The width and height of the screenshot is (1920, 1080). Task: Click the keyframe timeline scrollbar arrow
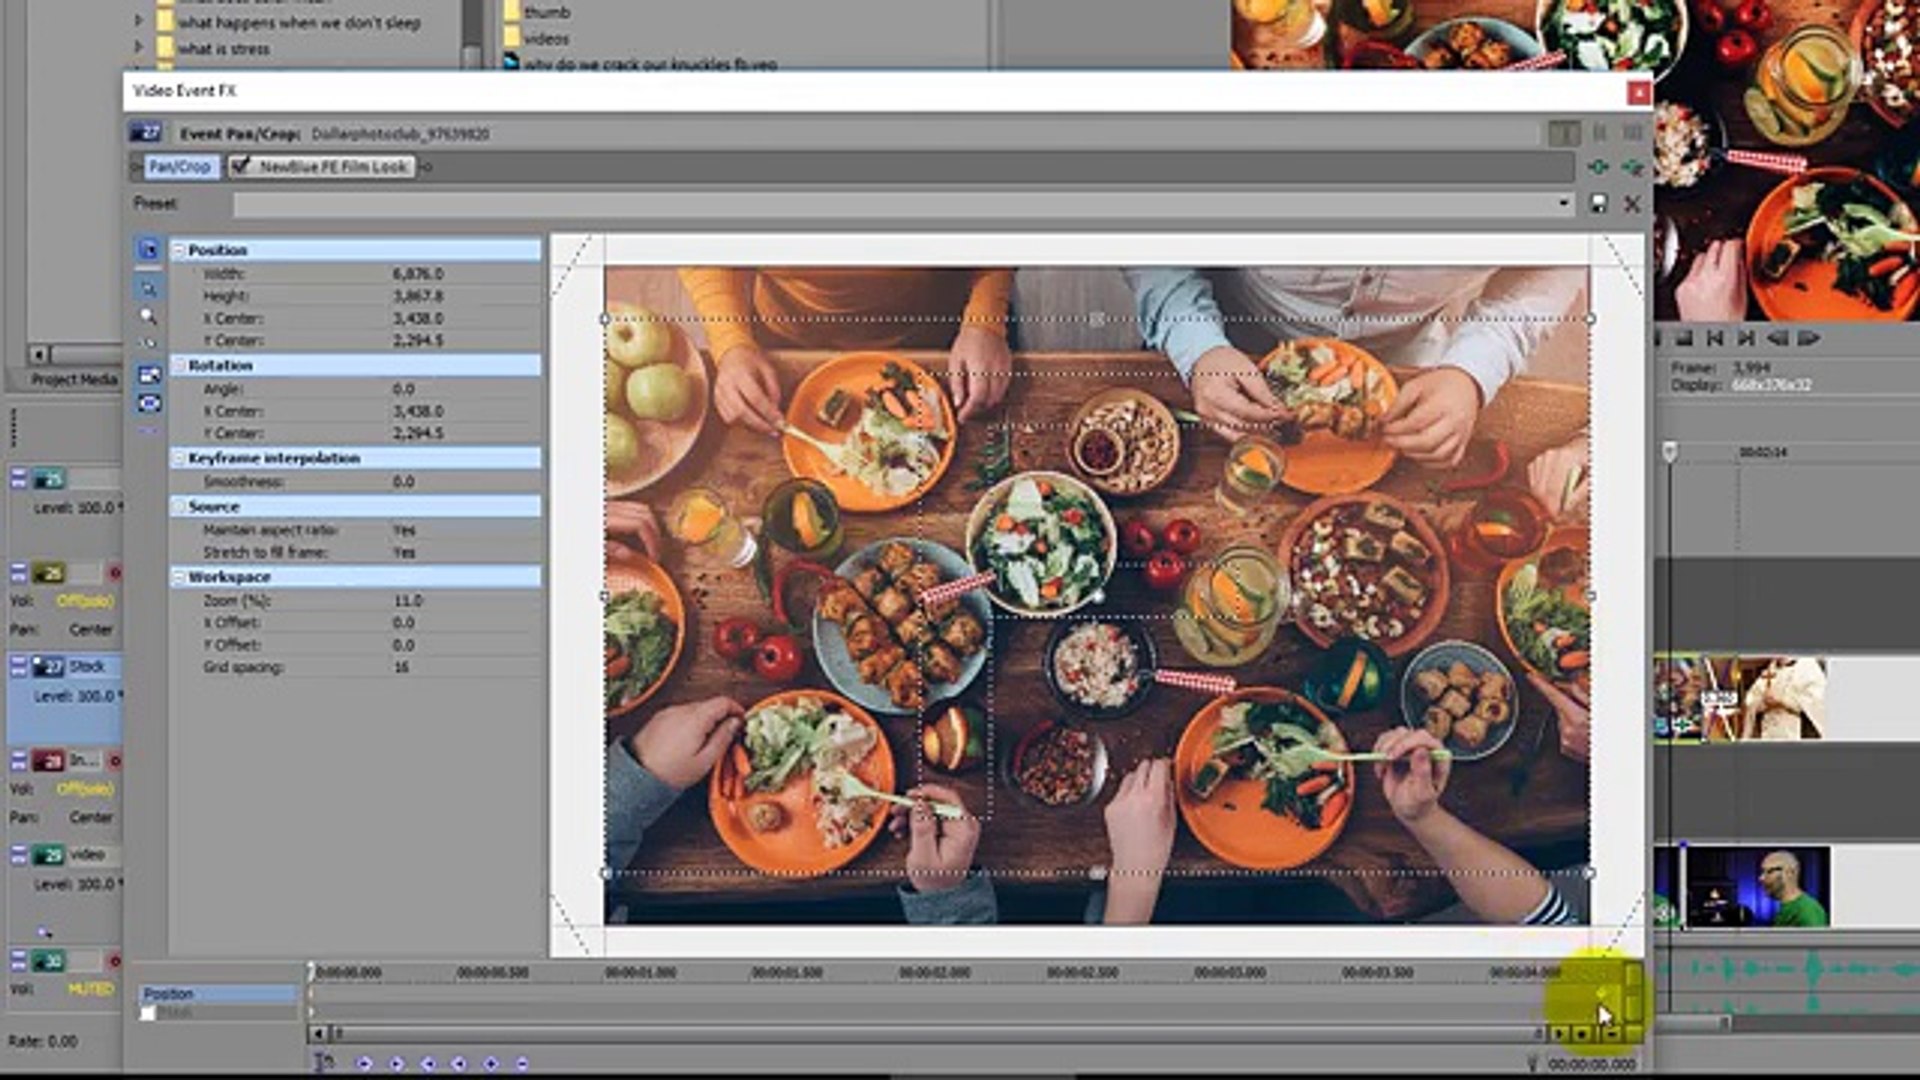tap(317, 1033)
